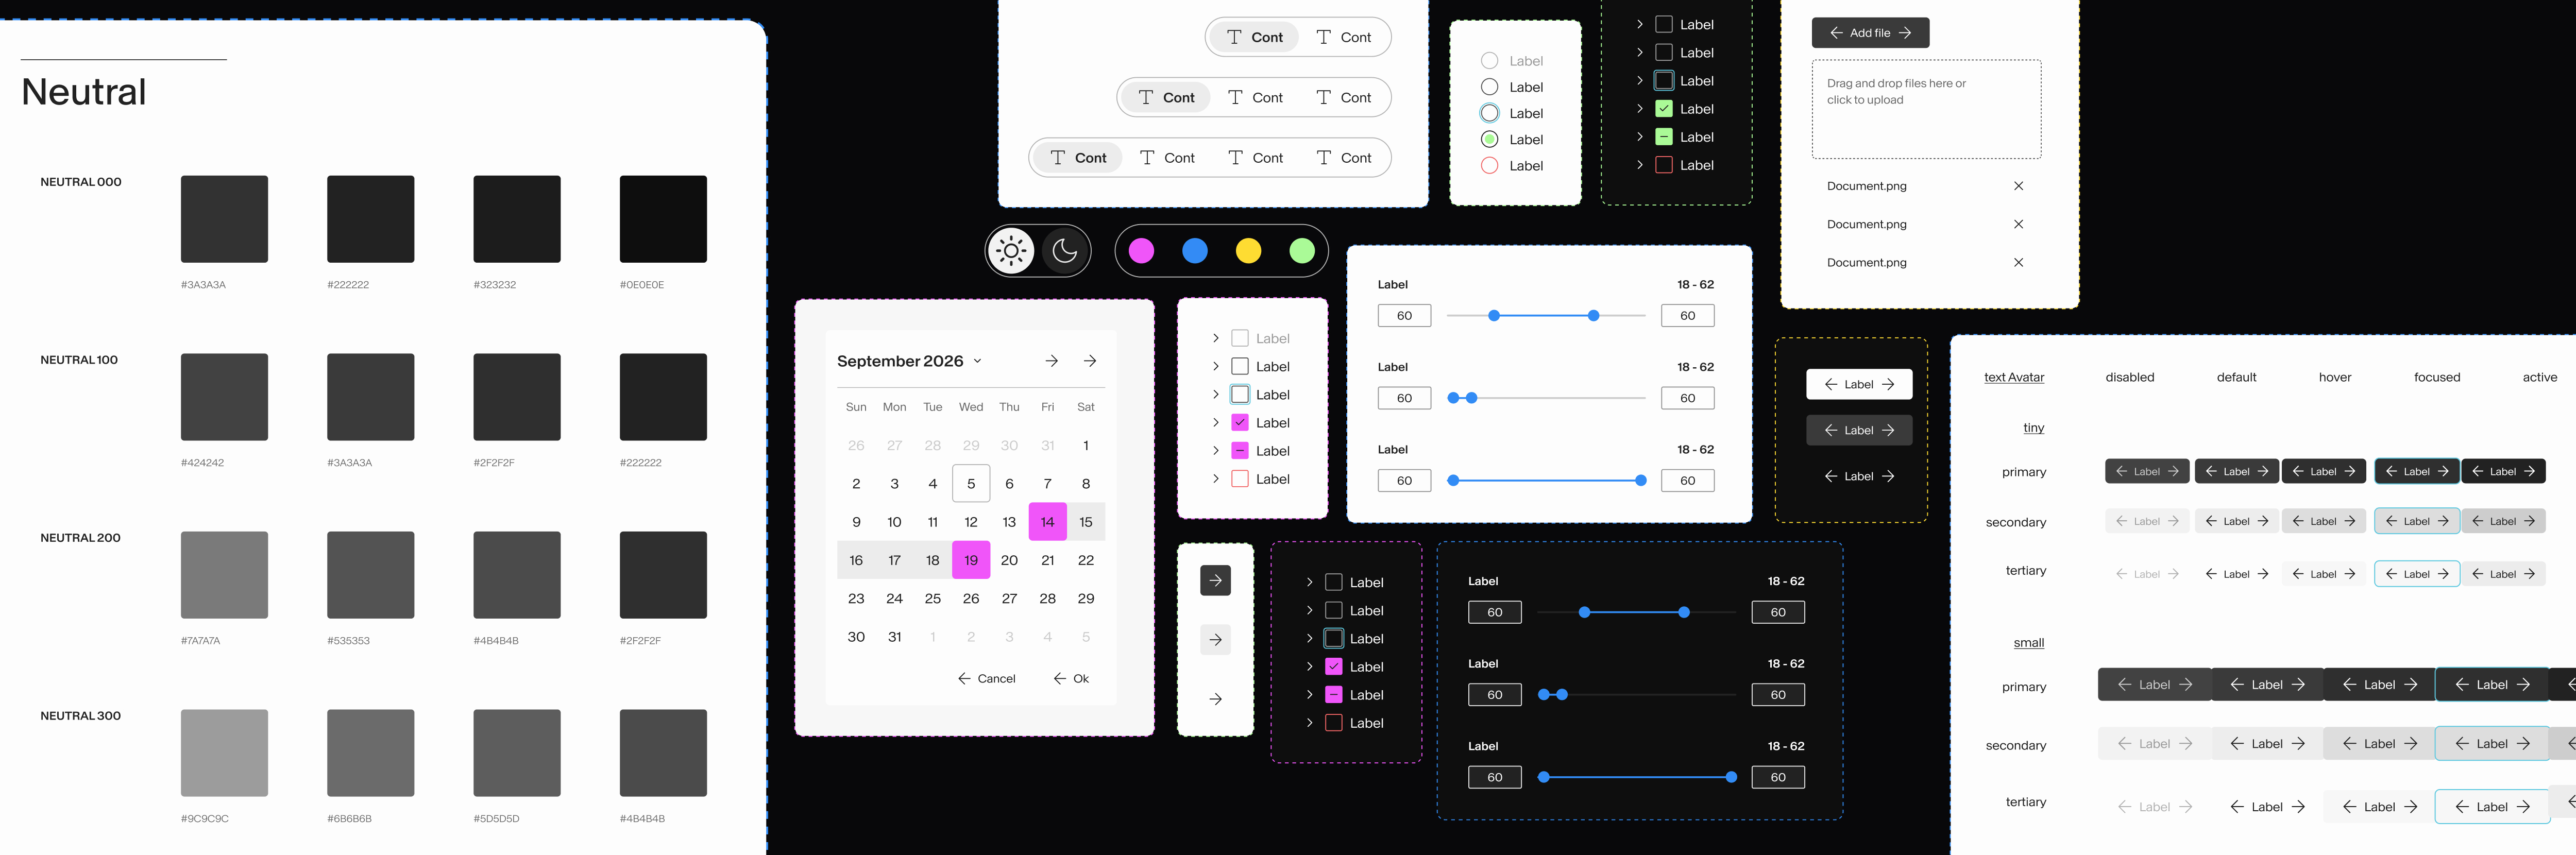
Task: Remove the first Document.png with its X icon
Action: [2018, 186]
